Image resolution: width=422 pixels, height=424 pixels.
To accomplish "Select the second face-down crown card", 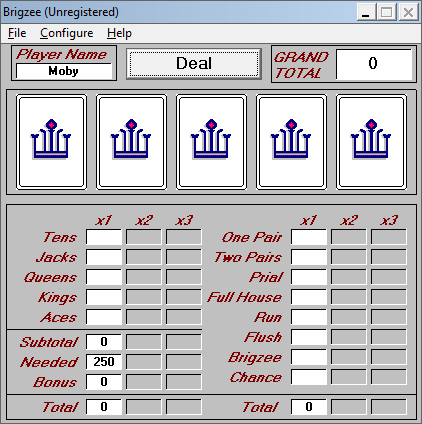I will pos(131,142).
